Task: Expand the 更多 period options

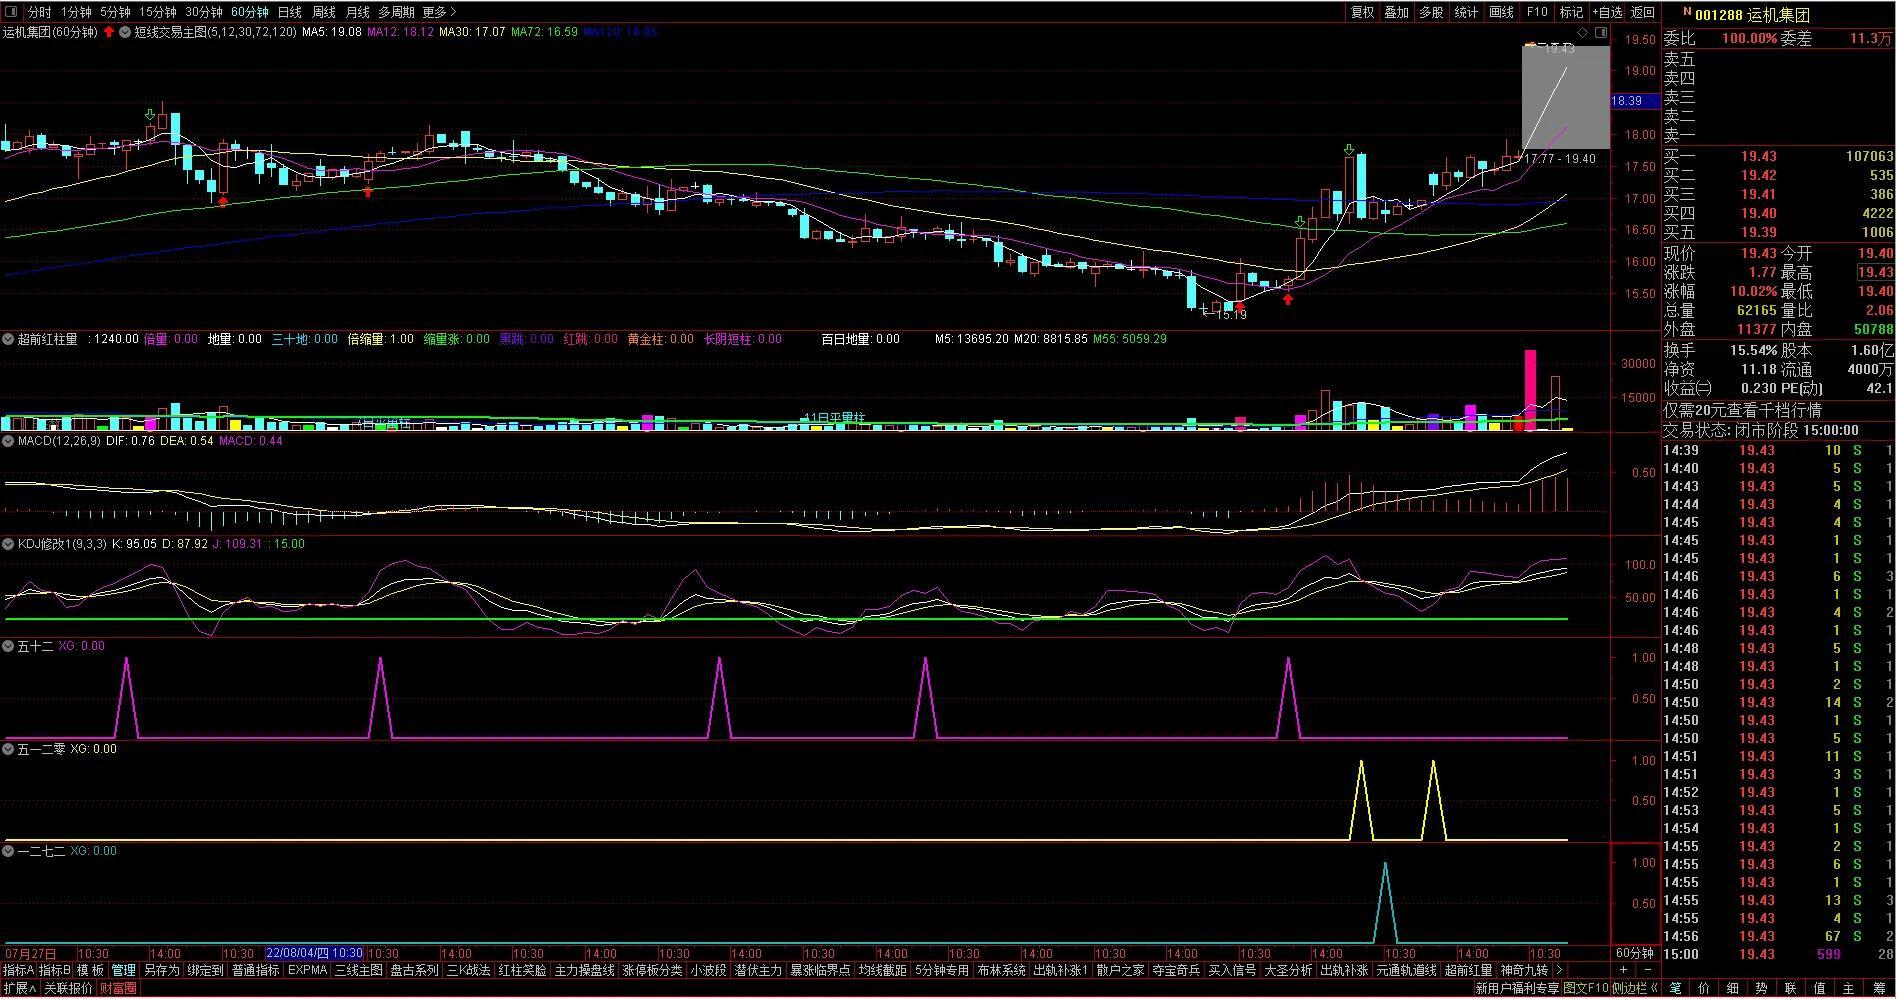Action: point(438,12)
